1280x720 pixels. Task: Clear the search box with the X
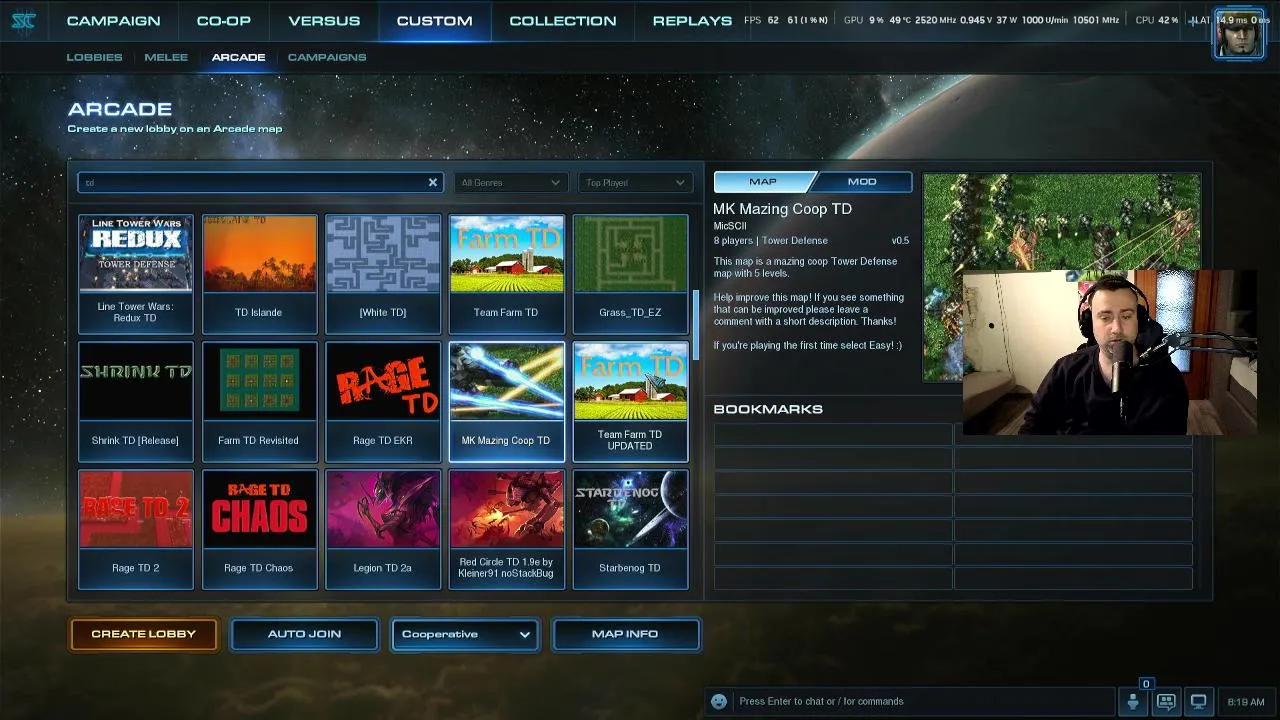tap(433, 183)
